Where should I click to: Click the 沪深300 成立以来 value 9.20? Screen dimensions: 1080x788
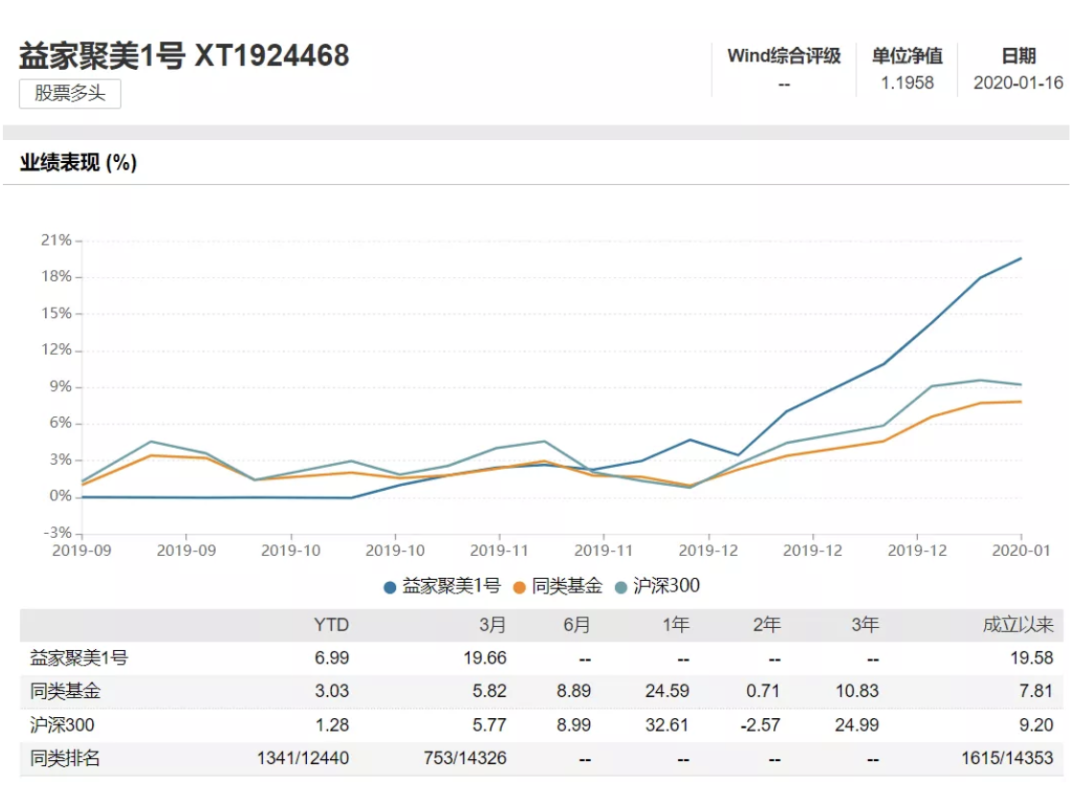(x=1037, y=725)
